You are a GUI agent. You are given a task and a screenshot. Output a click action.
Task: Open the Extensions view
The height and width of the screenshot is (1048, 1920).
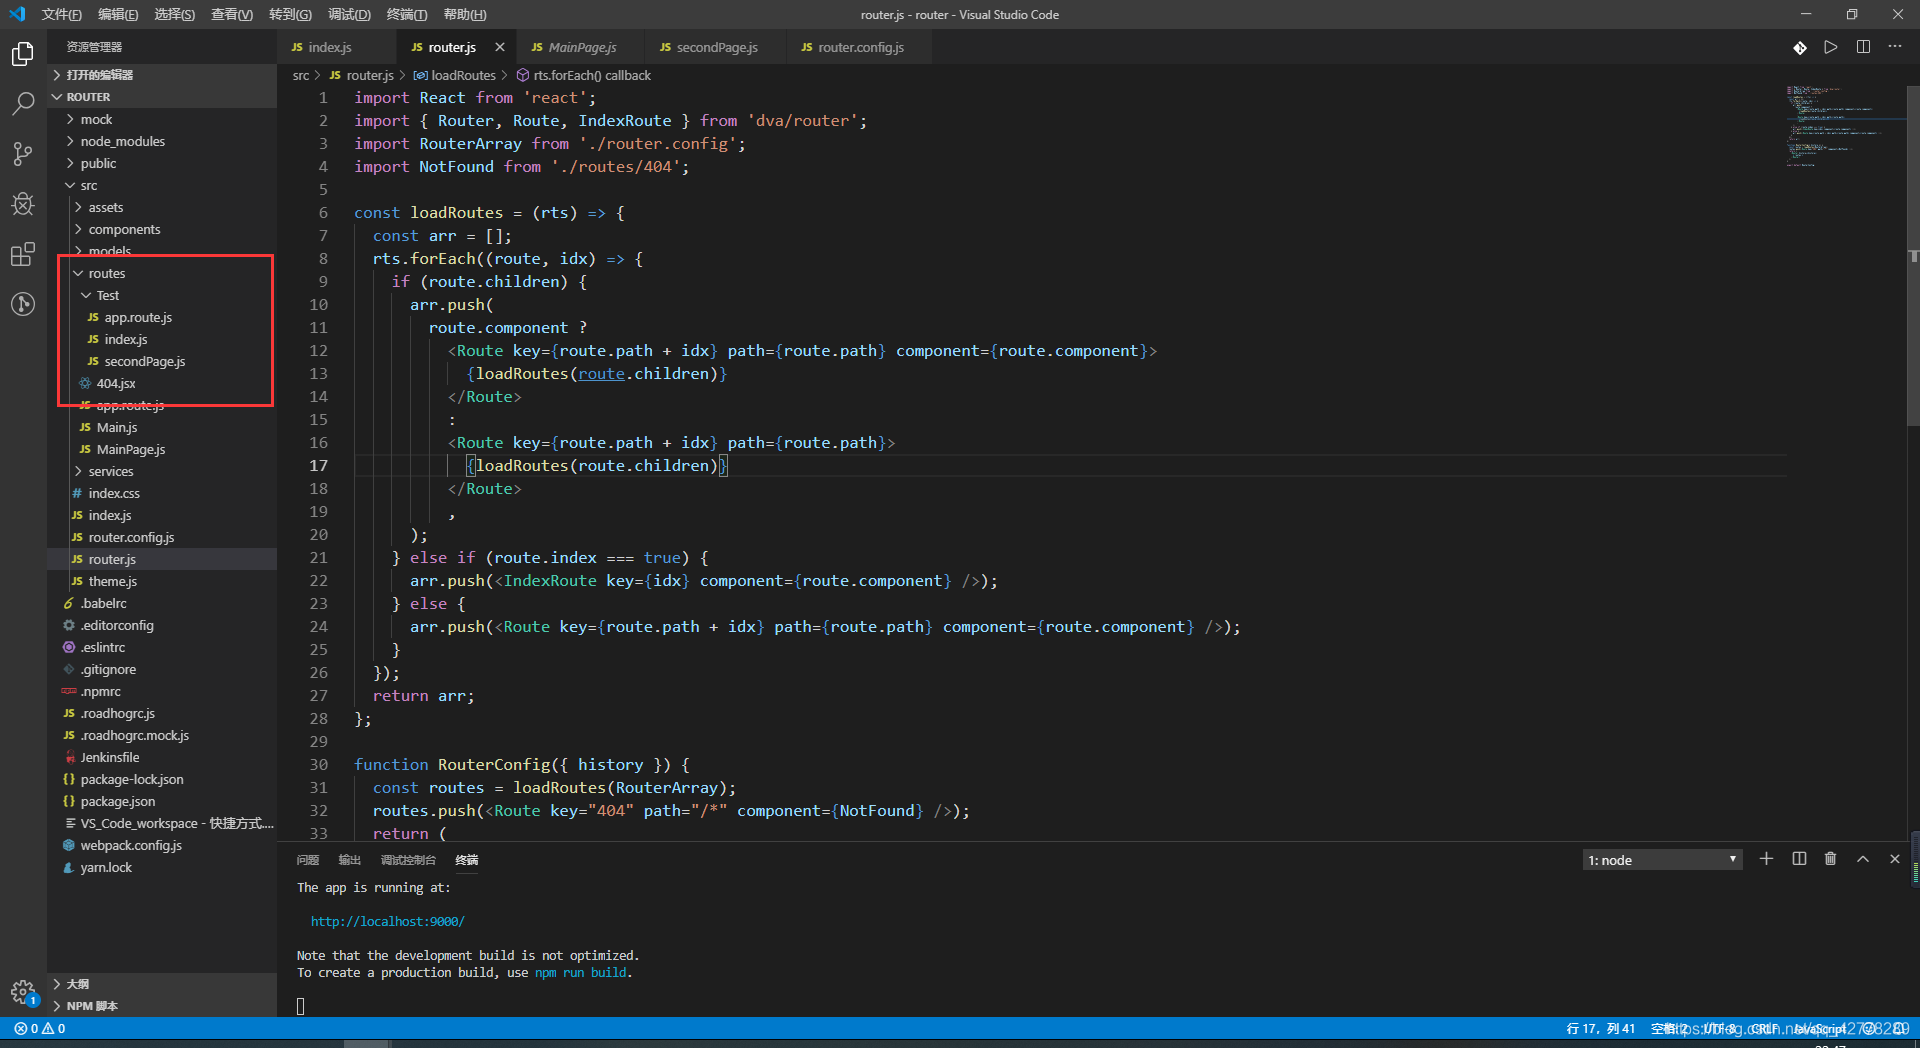pos(22,254)
